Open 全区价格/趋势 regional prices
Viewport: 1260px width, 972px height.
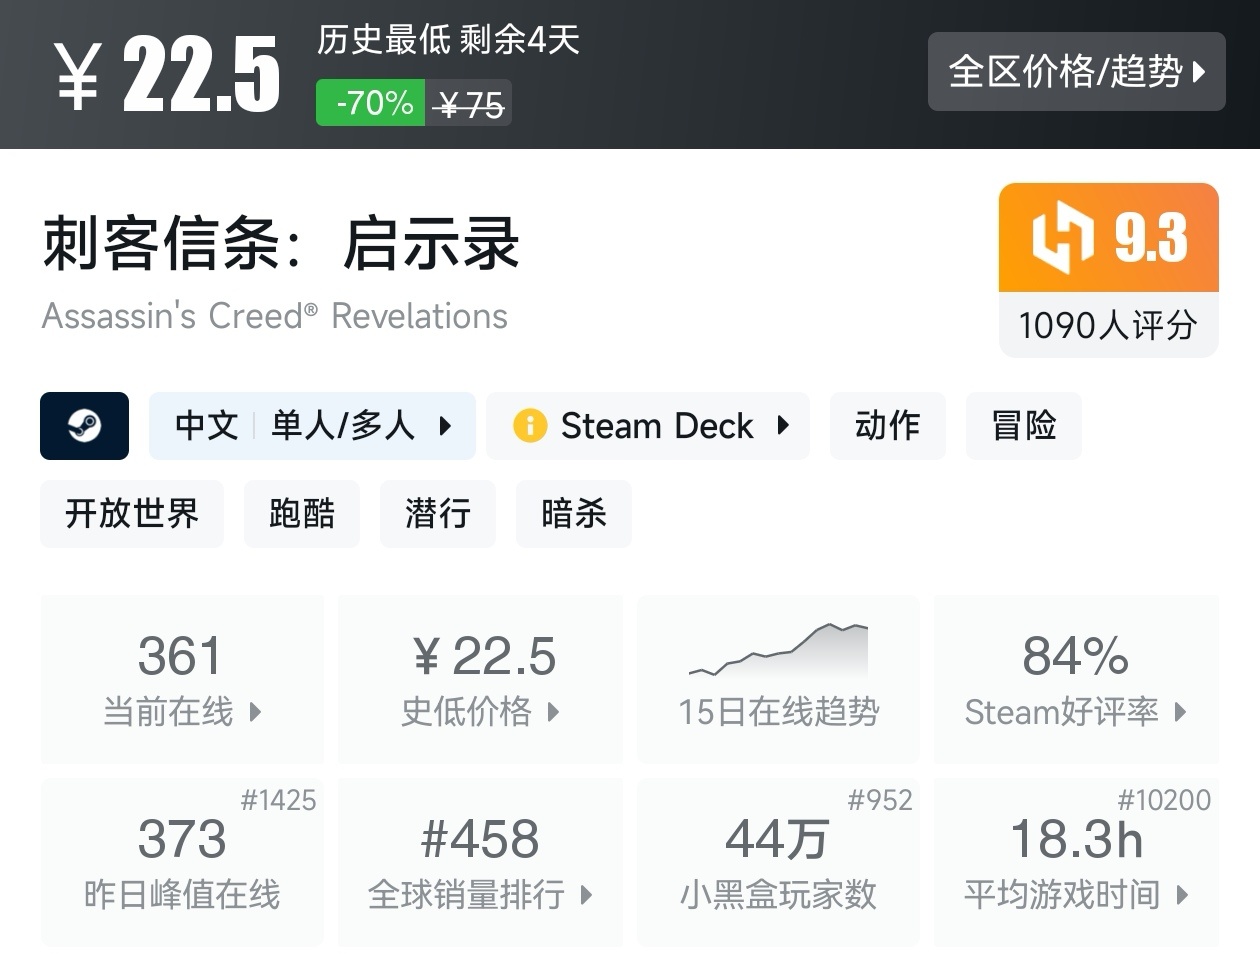(x=1077, y=71)
